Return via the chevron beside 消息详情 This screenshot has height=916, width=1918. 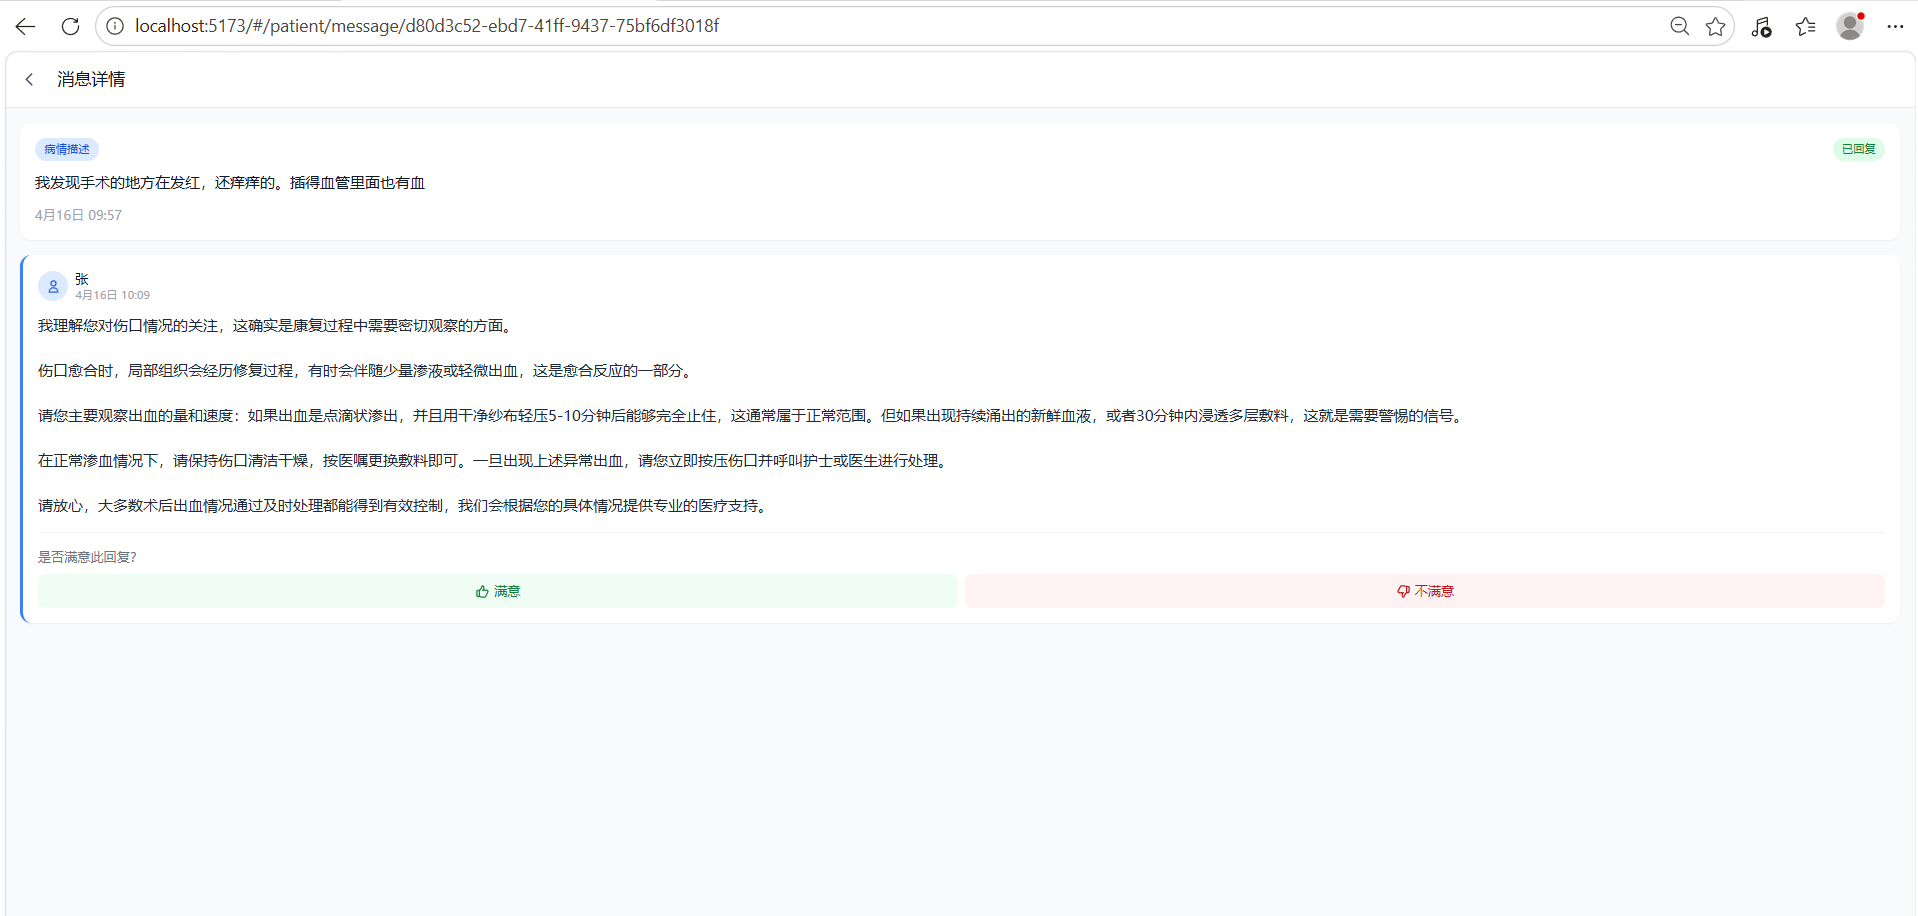[x=30, y=79]
